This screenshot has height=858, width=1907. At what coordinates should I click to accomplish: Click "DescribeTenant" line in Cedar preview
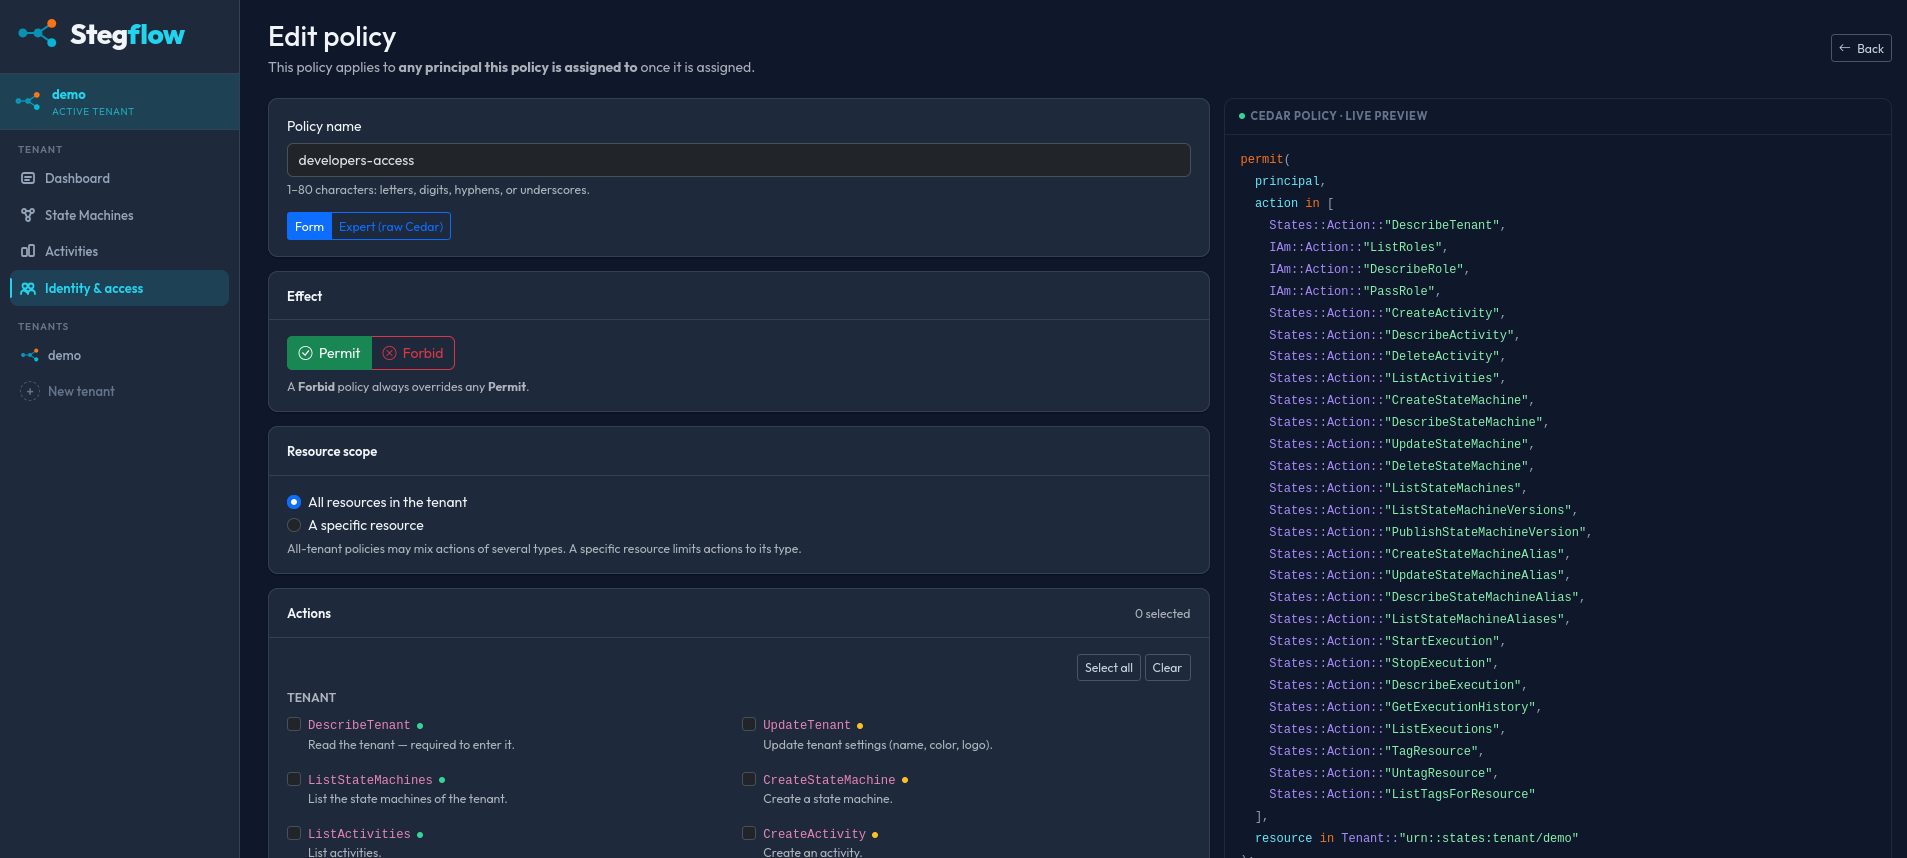(x=1387, y=225)
